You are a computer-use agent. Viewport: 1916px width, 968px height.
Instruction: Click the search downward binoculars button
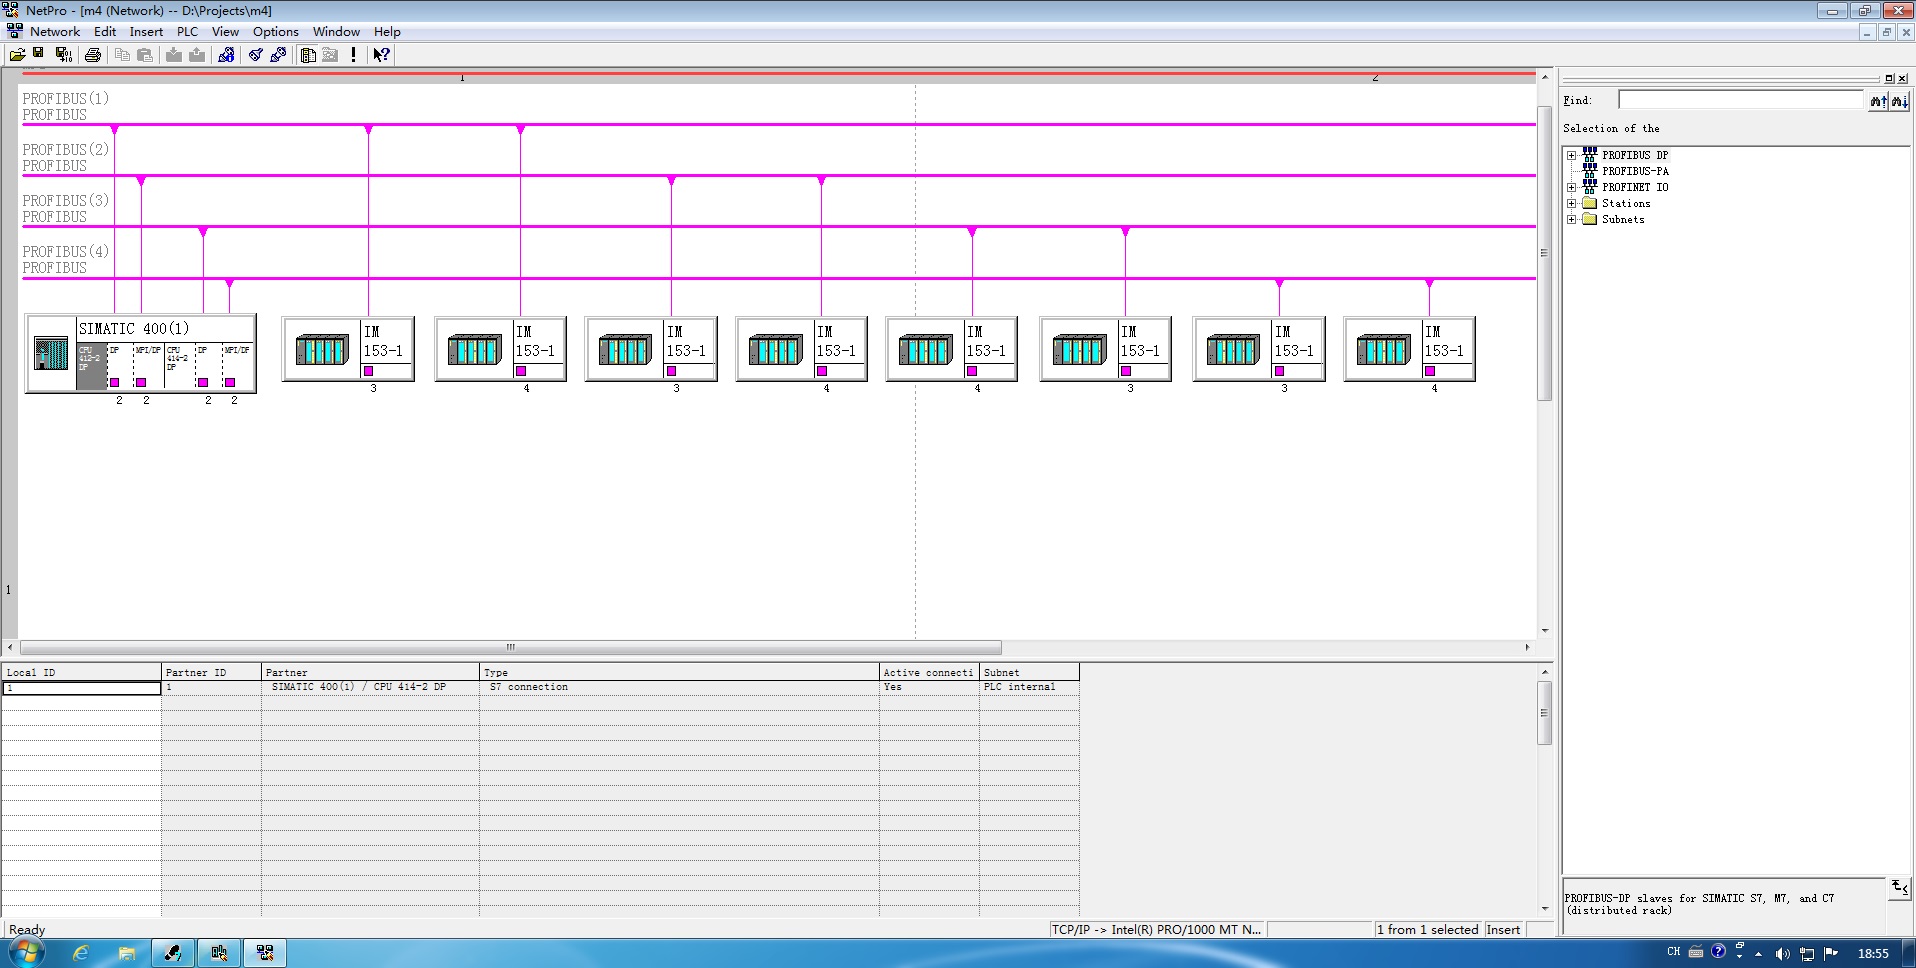(x=1899, y=100)
